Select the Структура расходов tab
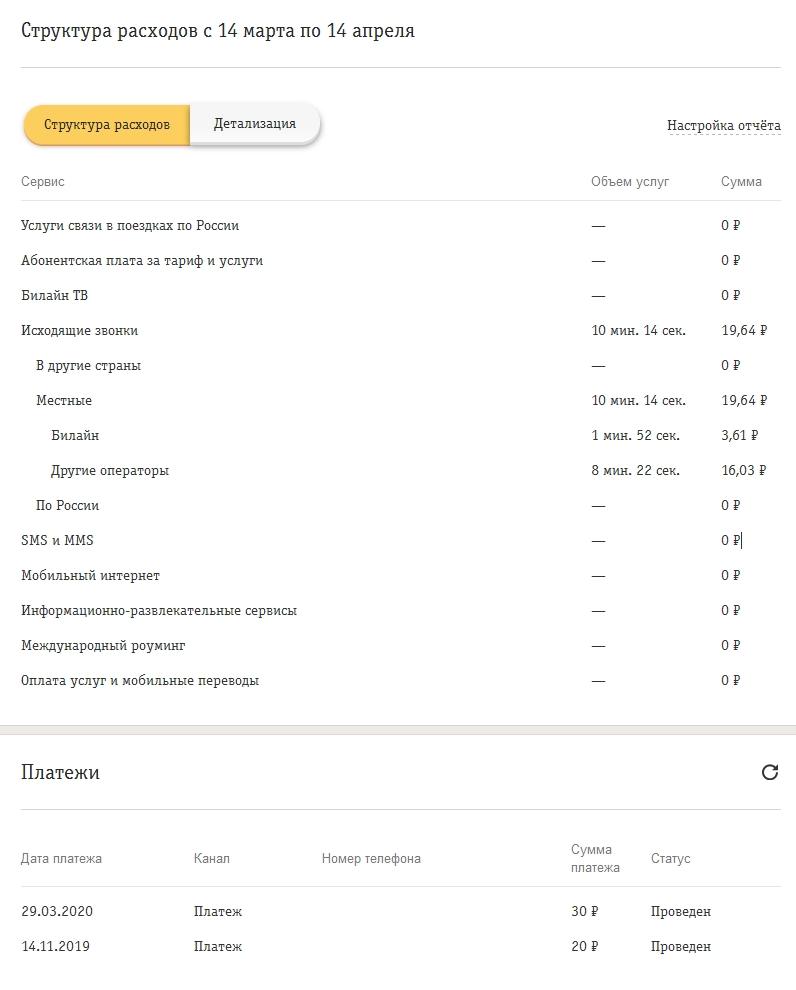796x990 pixels. (107, 124)
